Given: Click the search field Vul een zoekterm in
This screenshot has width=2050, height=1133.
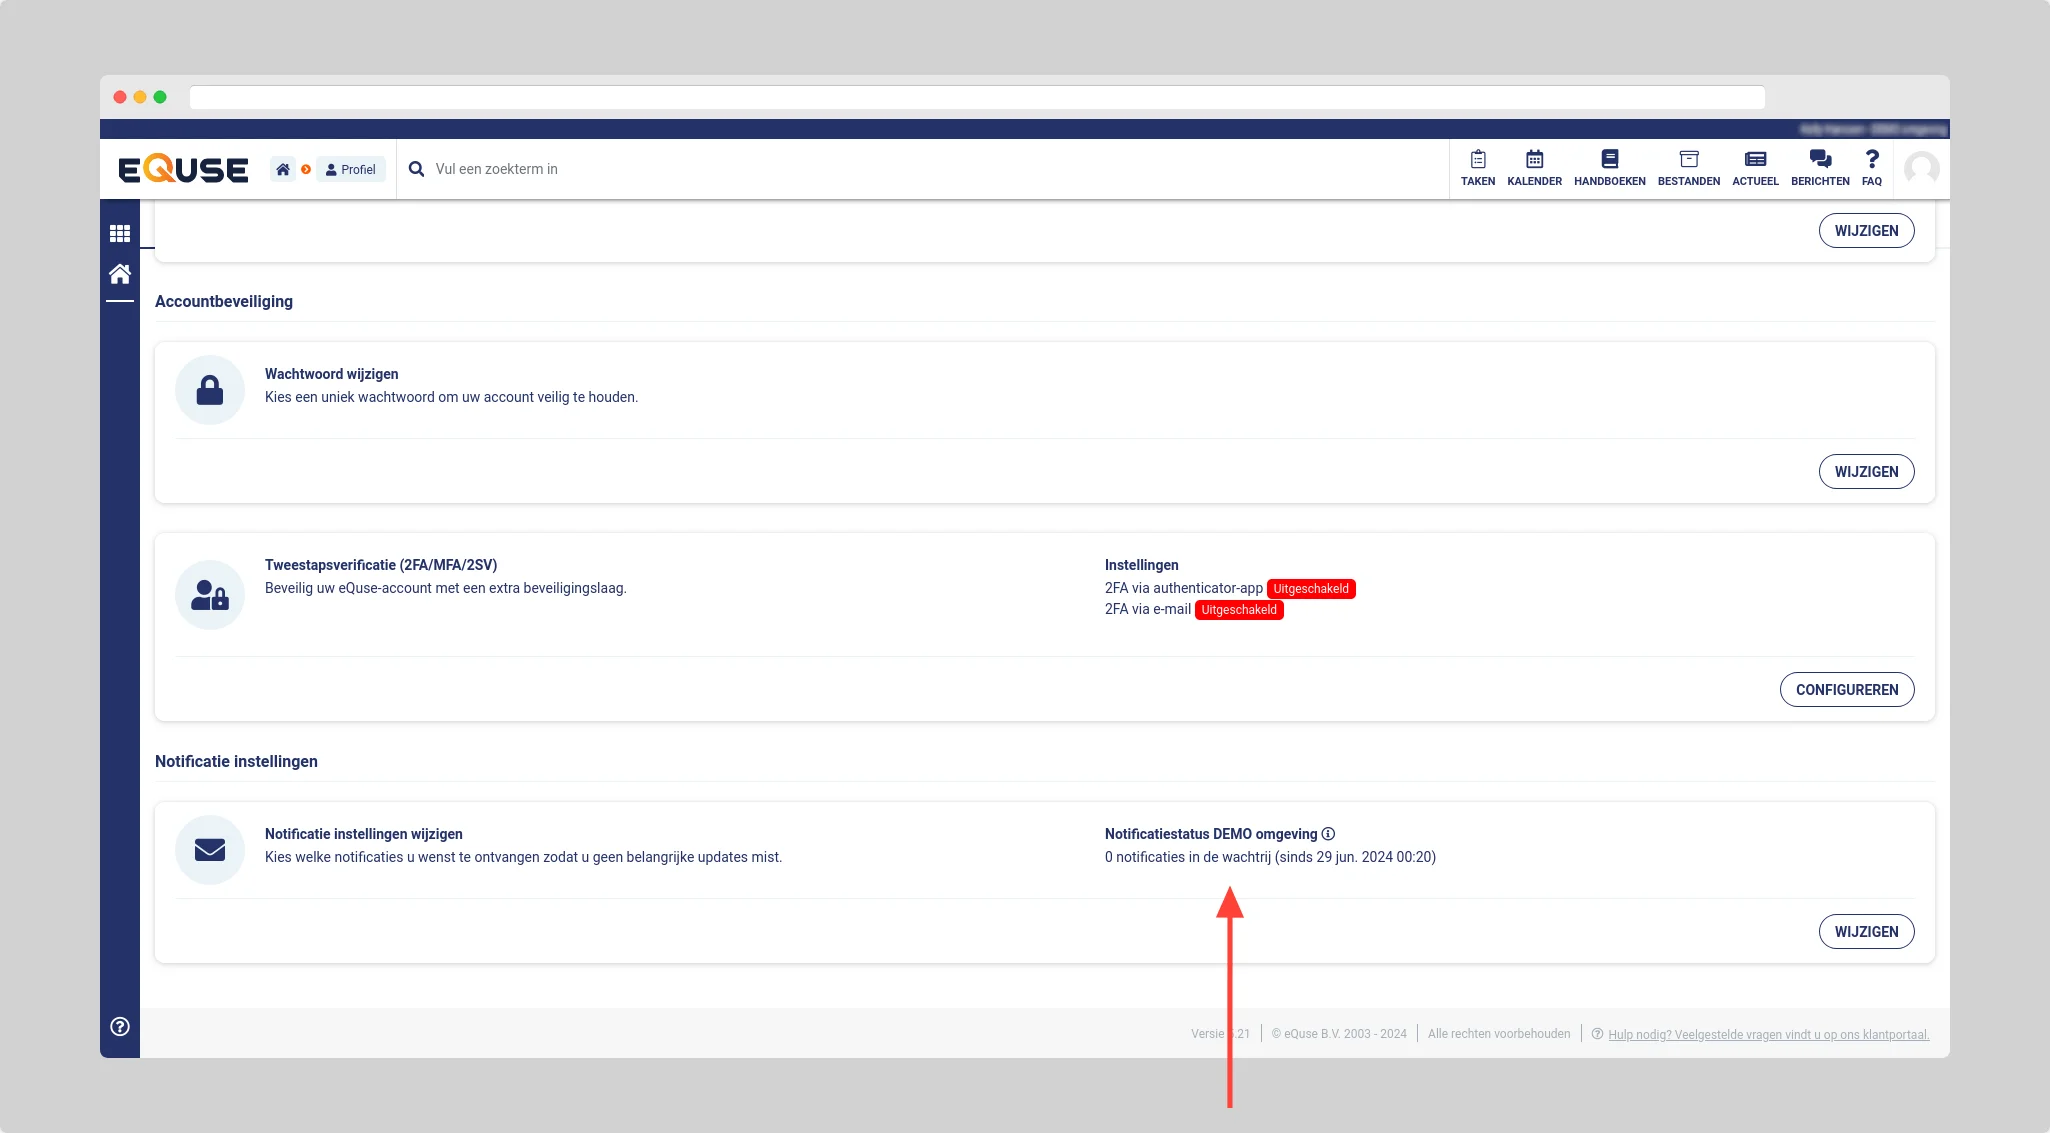Looking at the screenshot, I should [700, 169].
